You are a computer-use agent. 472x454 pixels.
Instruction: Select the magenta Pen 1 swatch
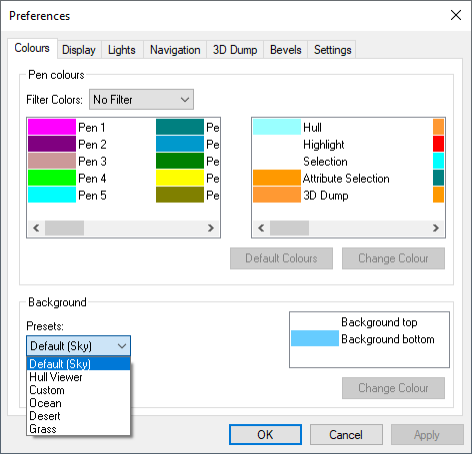tap(52, 127)
